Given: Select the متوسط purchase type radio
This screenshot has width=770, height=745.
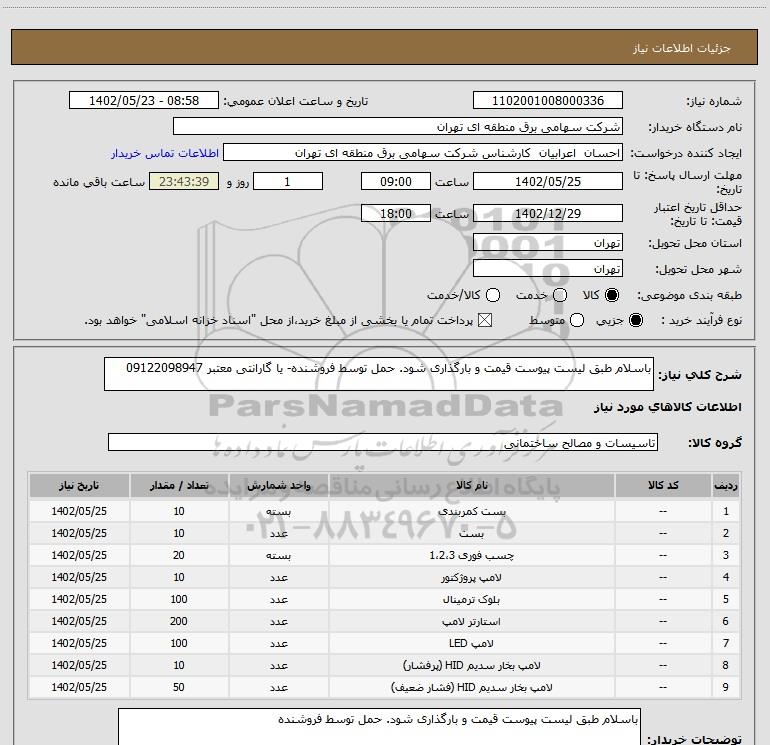Looking at the screenshot, I should click(x=577, y=320).
